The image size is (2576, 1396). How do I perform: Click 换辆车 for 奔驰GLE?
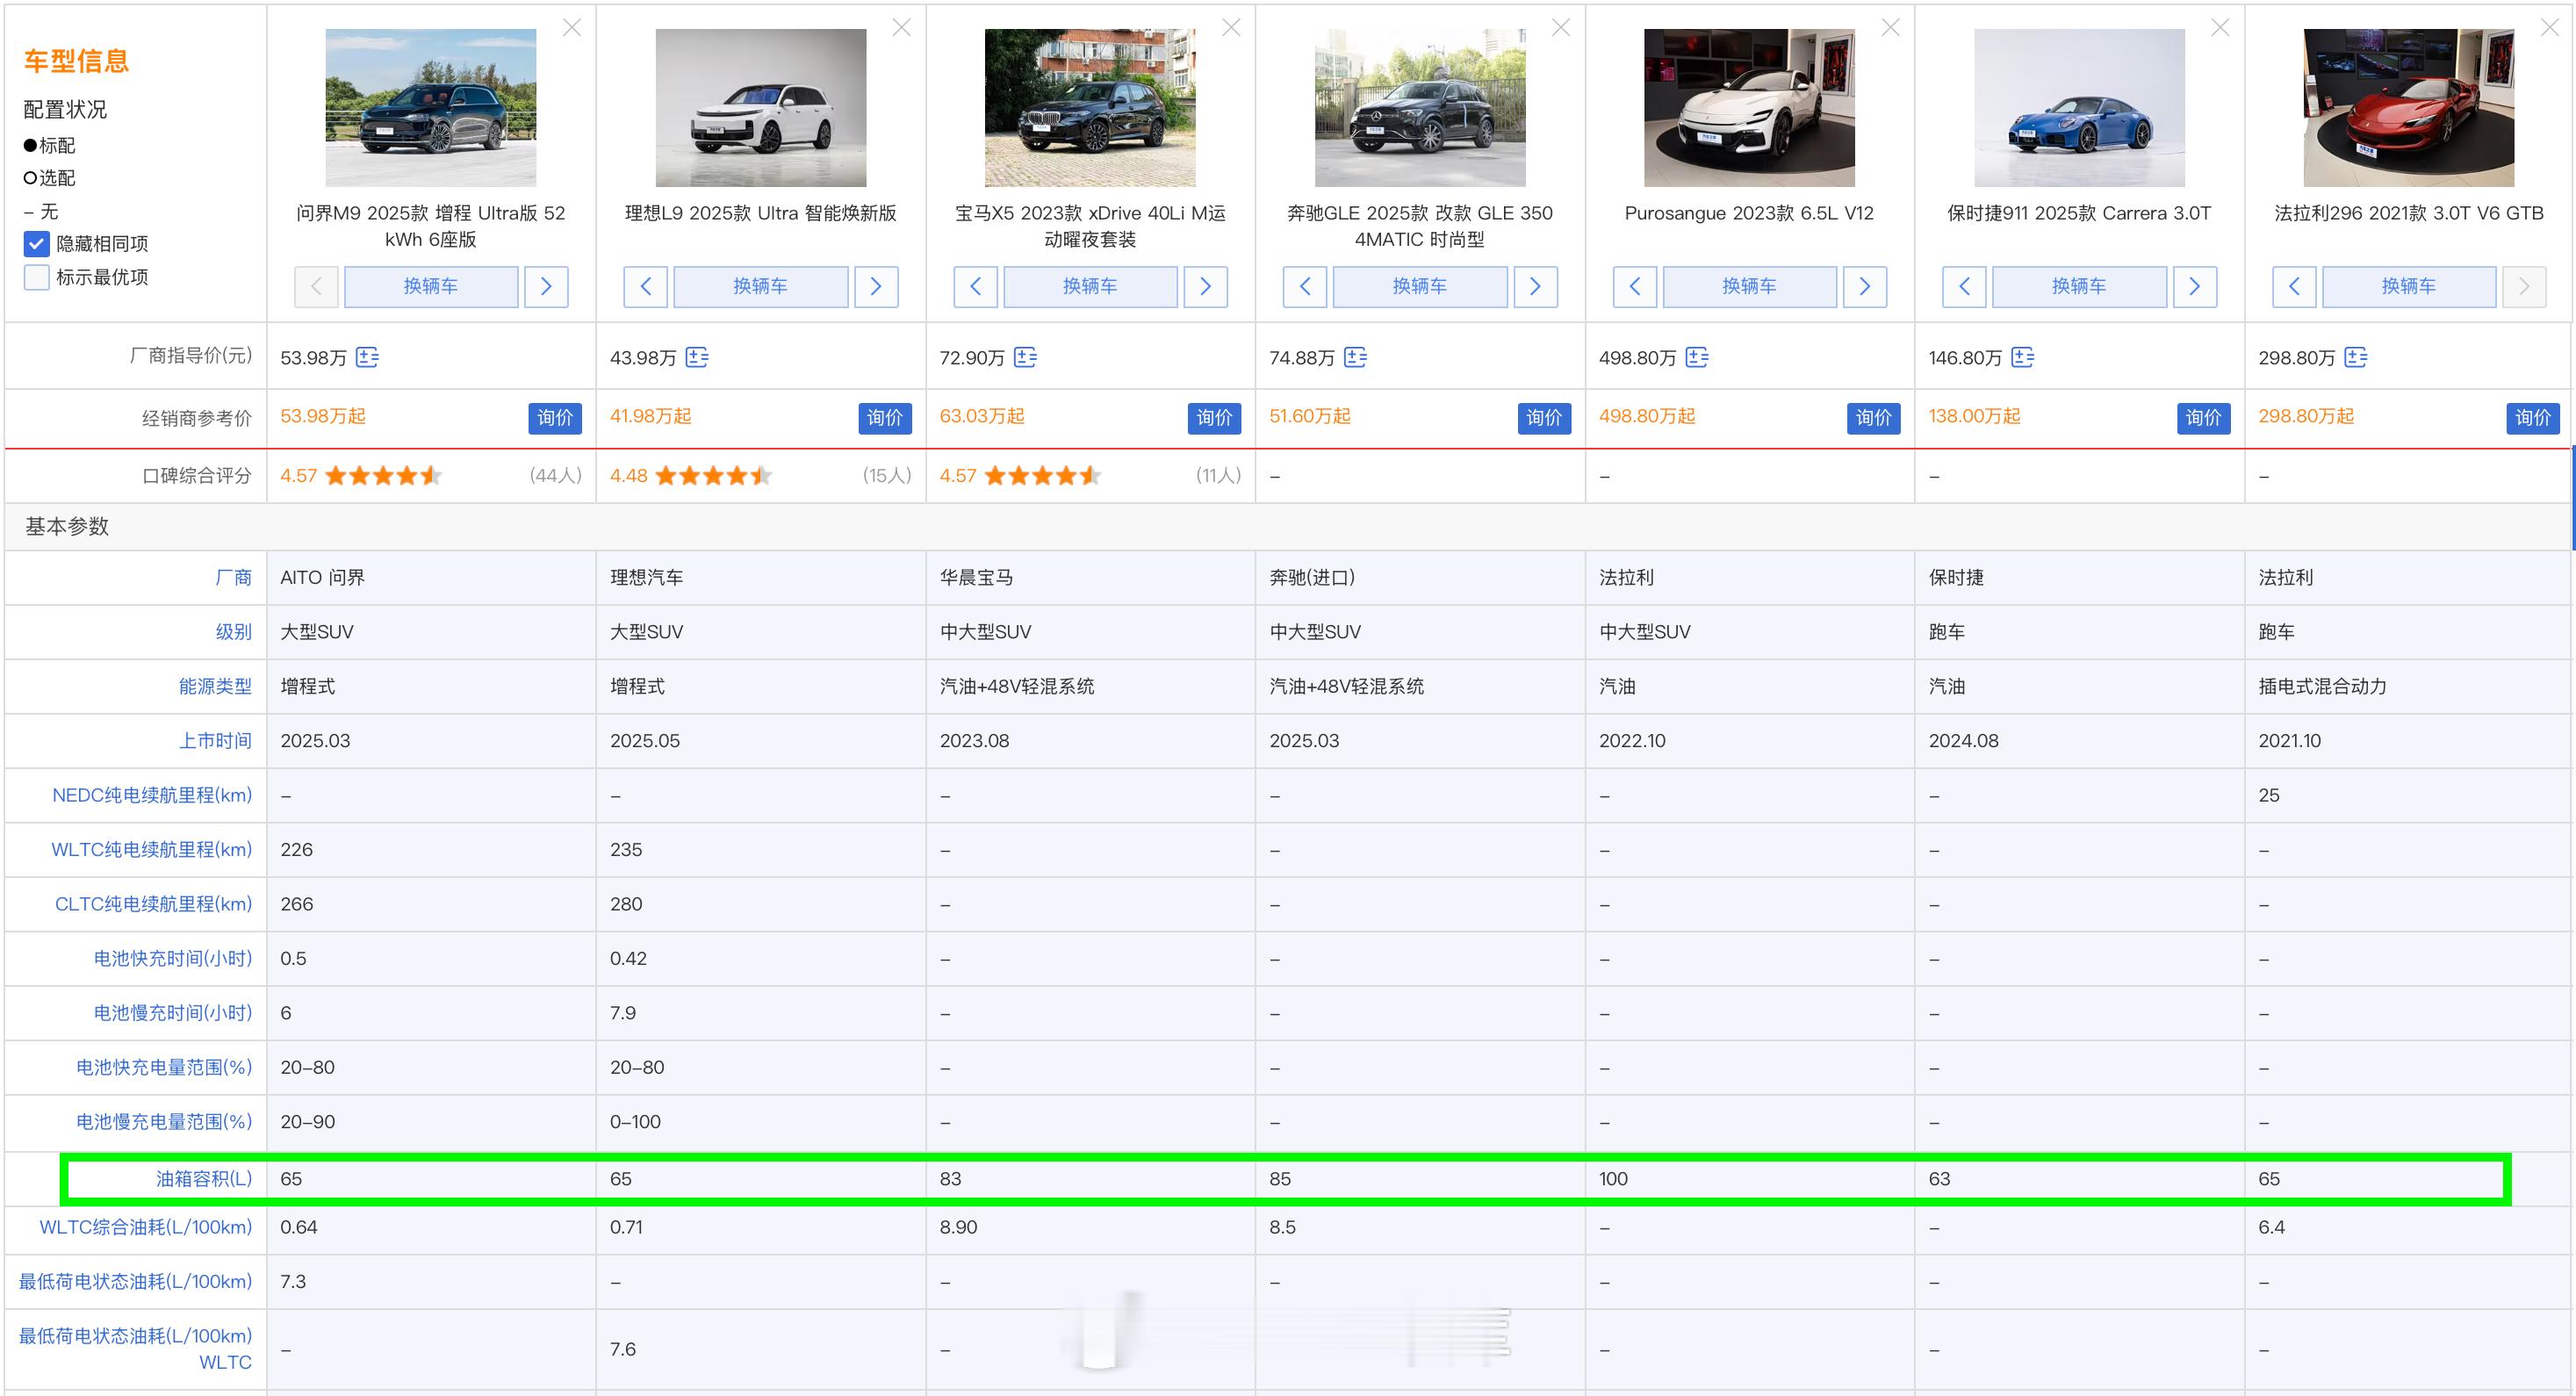(x=1420, y=287)
